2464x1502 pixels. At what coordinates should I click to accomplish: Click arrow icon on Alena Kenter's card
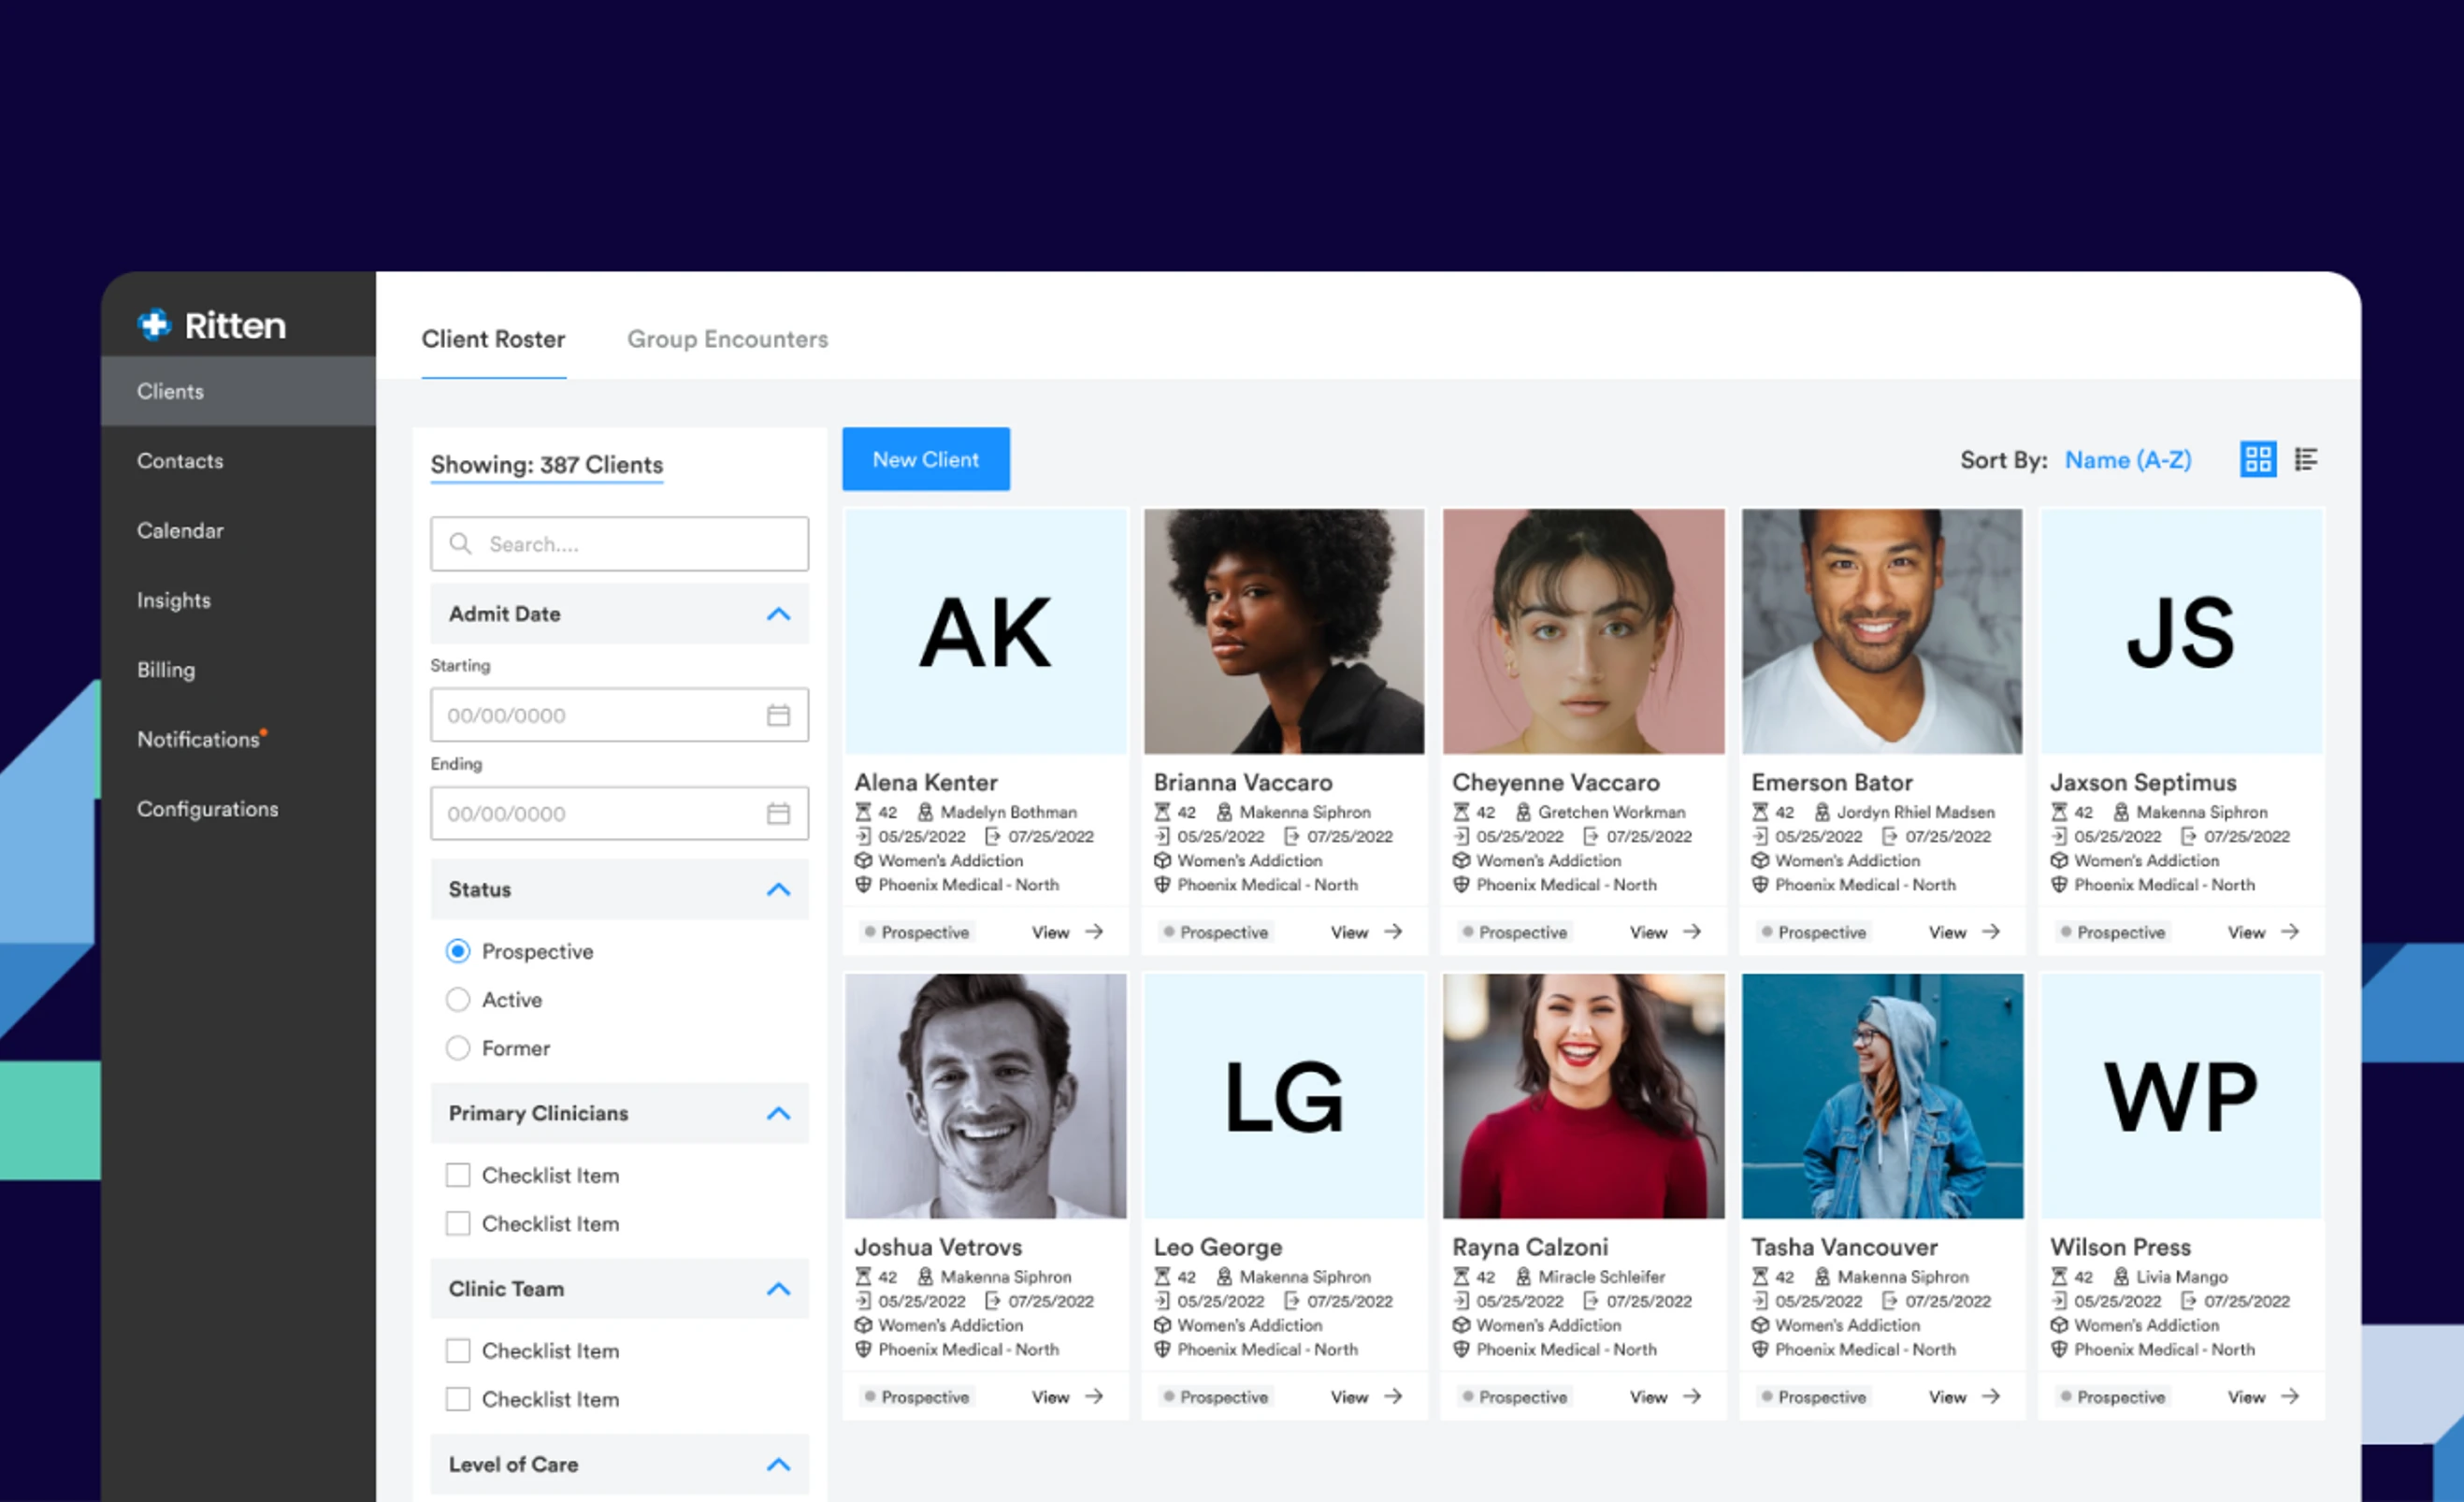1095,931
